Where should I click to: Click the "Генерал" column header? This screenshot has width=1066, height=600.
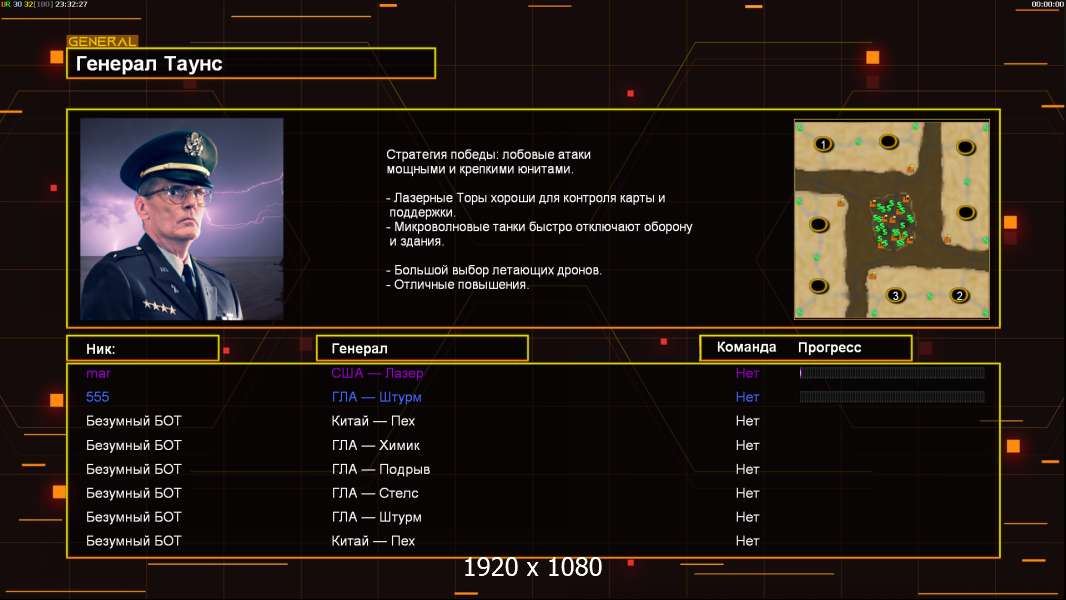click(422, 349)
